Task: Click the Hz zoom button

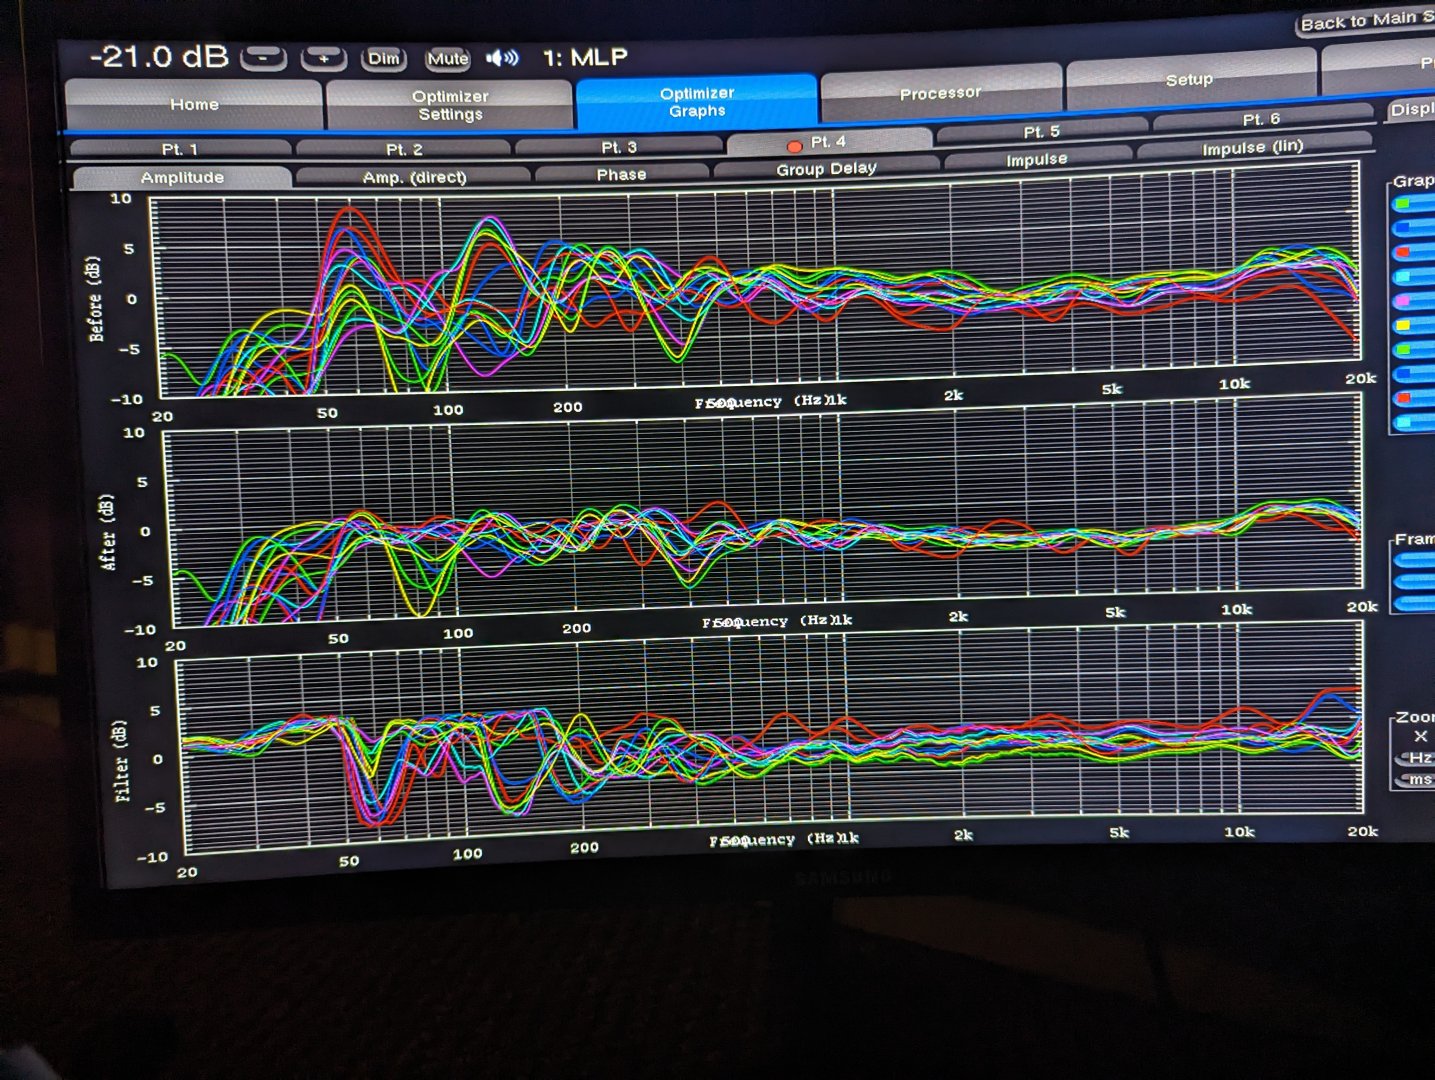Action: tap(1418, 759)
